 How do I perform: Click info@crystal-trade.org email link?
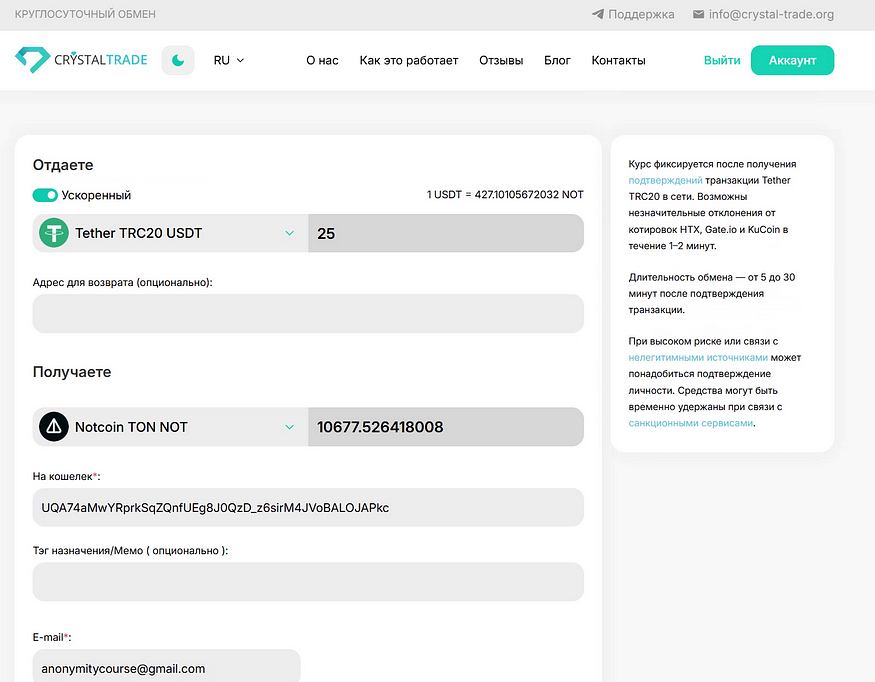click(x=771, y=14)
